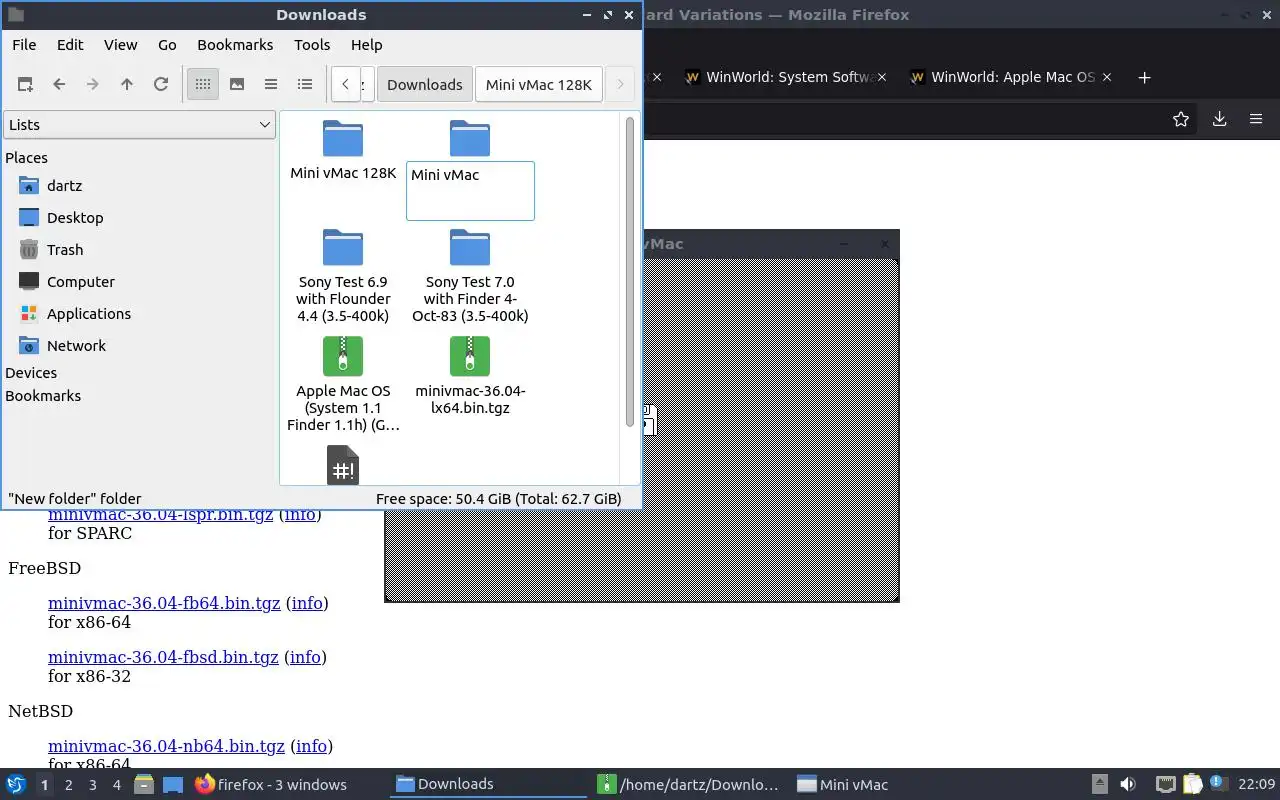1280x800 pixels.
Task: Open the View menu
Action: point(120,45)
